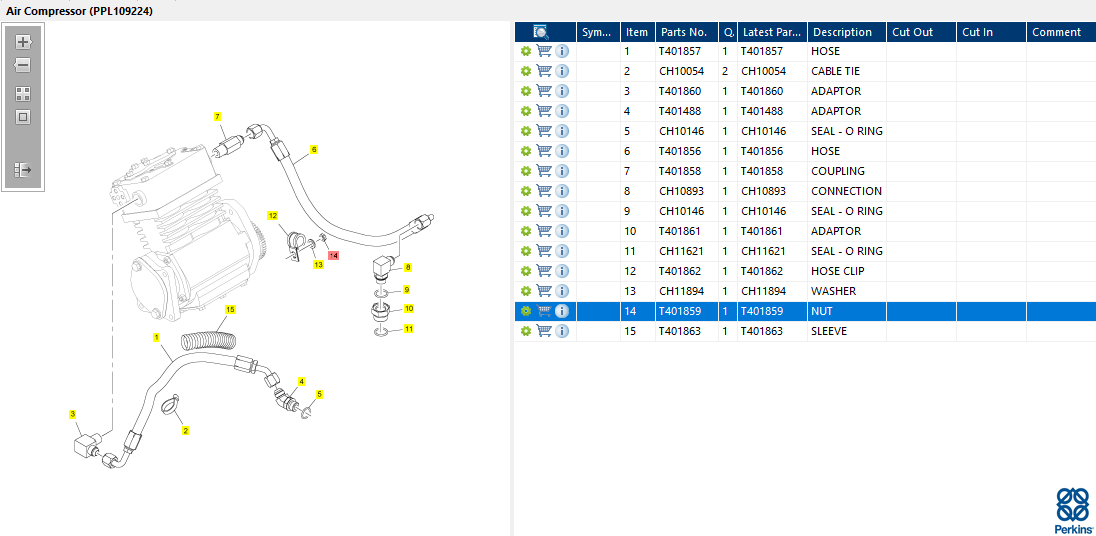1096x536 pixels.
Task: Click the zoom out minus icon
Action: tap(23, 66)
